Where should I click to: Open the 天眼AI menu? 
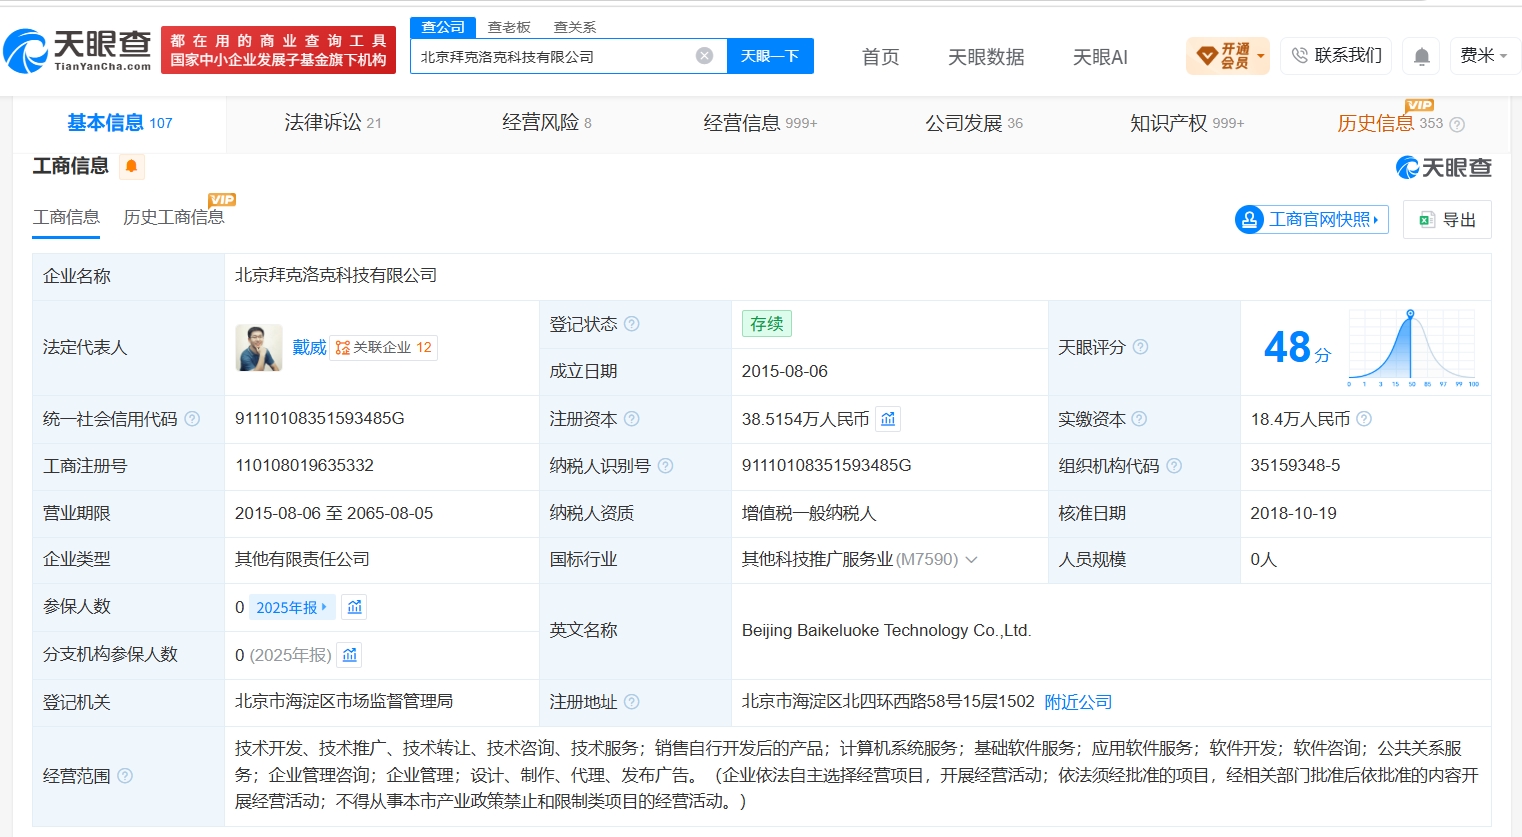(1100, 57)
